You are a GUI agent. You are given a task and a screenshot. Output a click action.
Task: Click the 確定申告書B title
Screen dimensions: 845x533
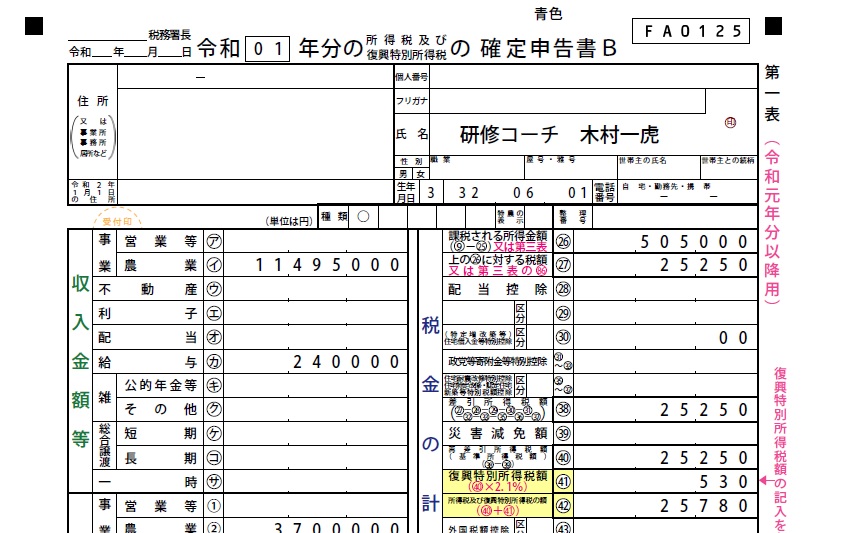548,49
